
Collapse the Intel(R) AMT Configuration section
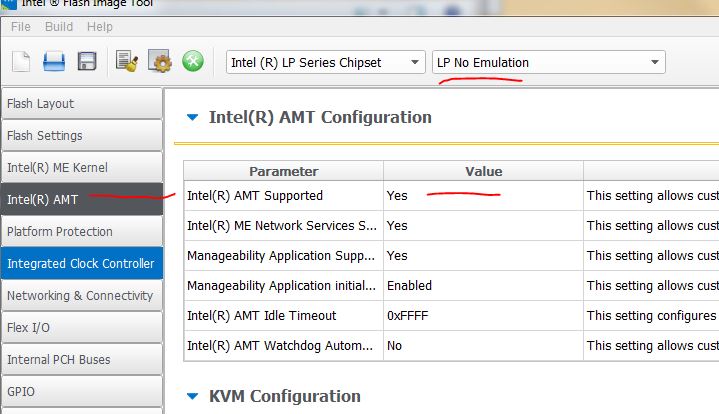click(193, 117)
